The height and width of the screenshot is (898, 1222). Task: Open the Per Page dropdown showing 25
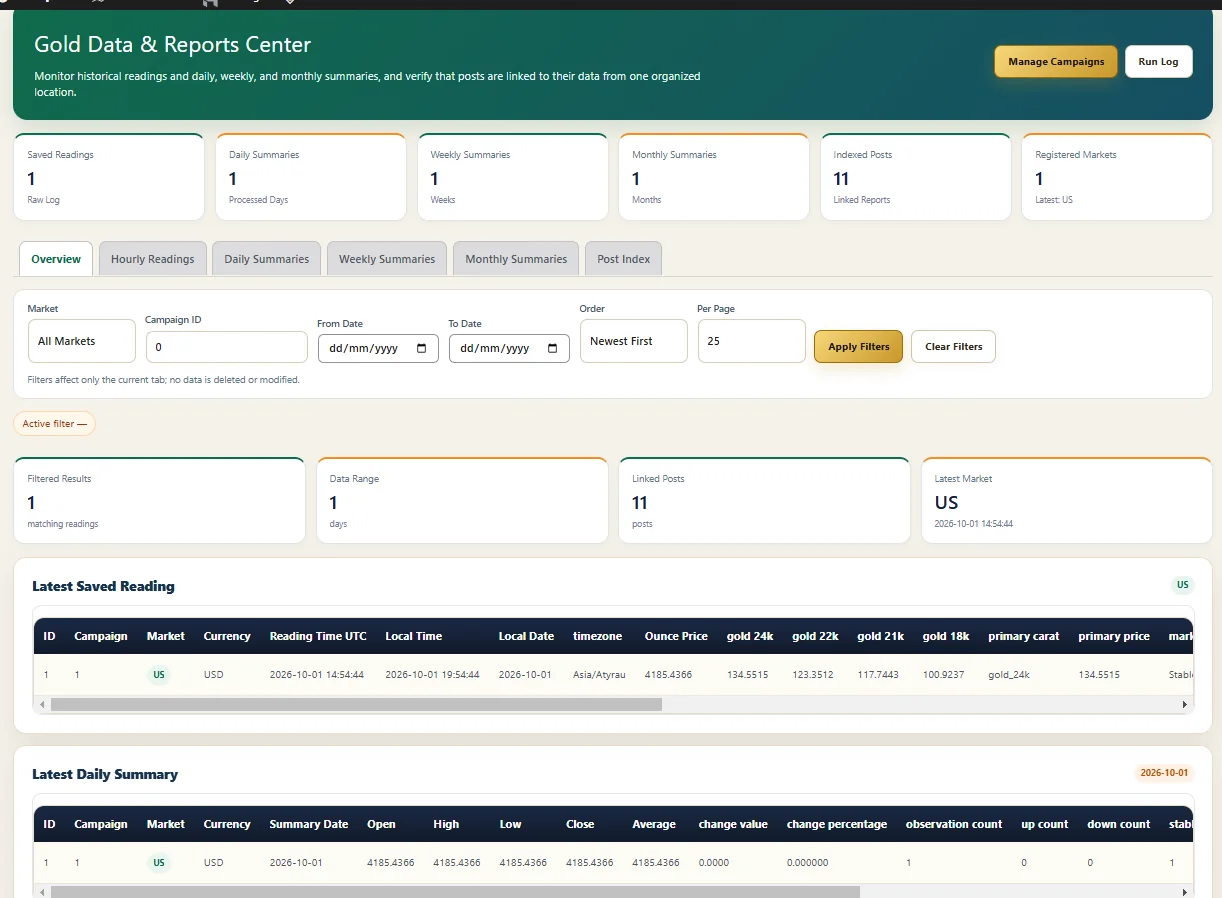coord(751,341)
